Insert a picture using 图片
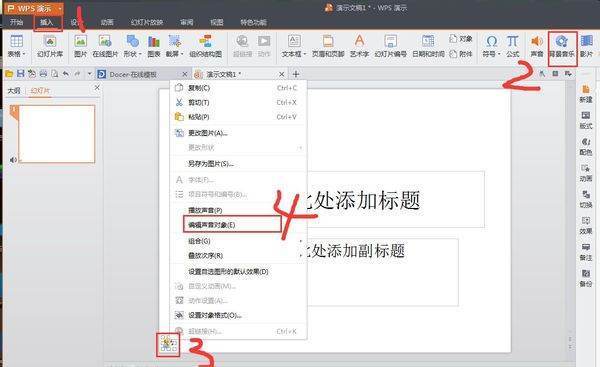The height and width of the screenshot is (367, 600). (80, 46)
